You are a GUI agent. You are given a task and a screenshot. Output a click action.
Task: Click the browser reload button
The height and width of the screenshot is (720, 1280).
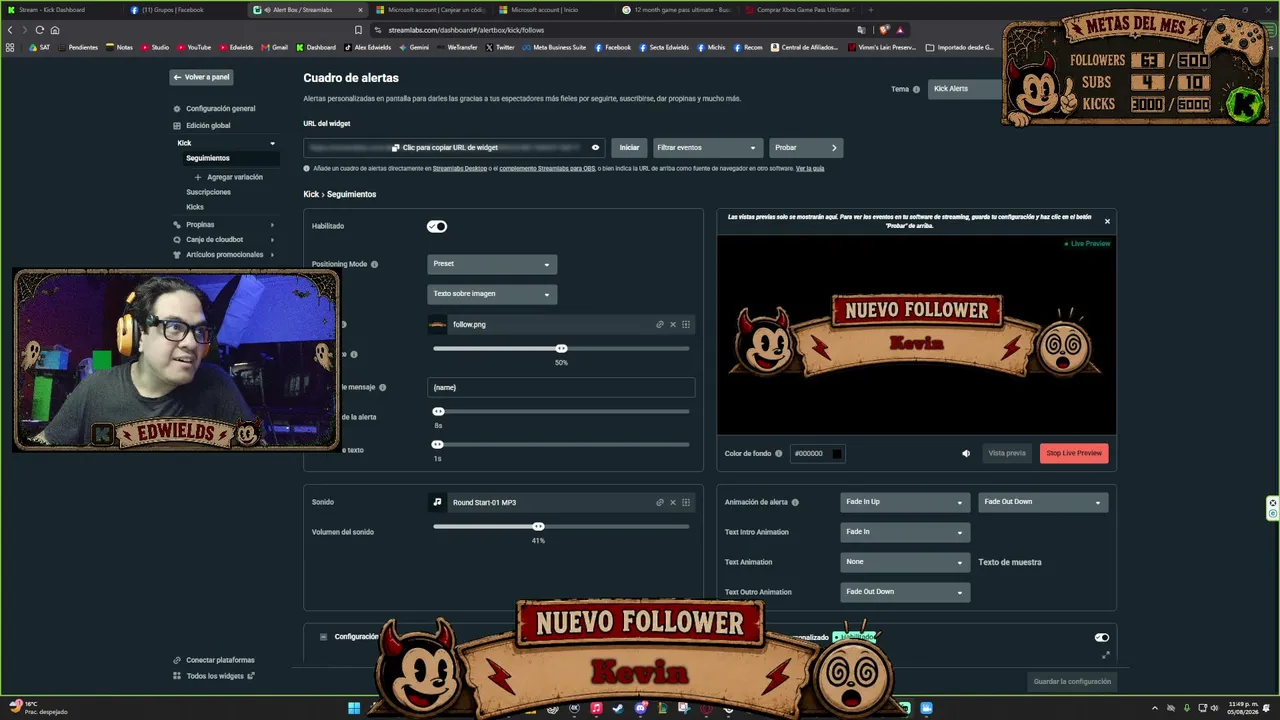[x=40, y=30]
